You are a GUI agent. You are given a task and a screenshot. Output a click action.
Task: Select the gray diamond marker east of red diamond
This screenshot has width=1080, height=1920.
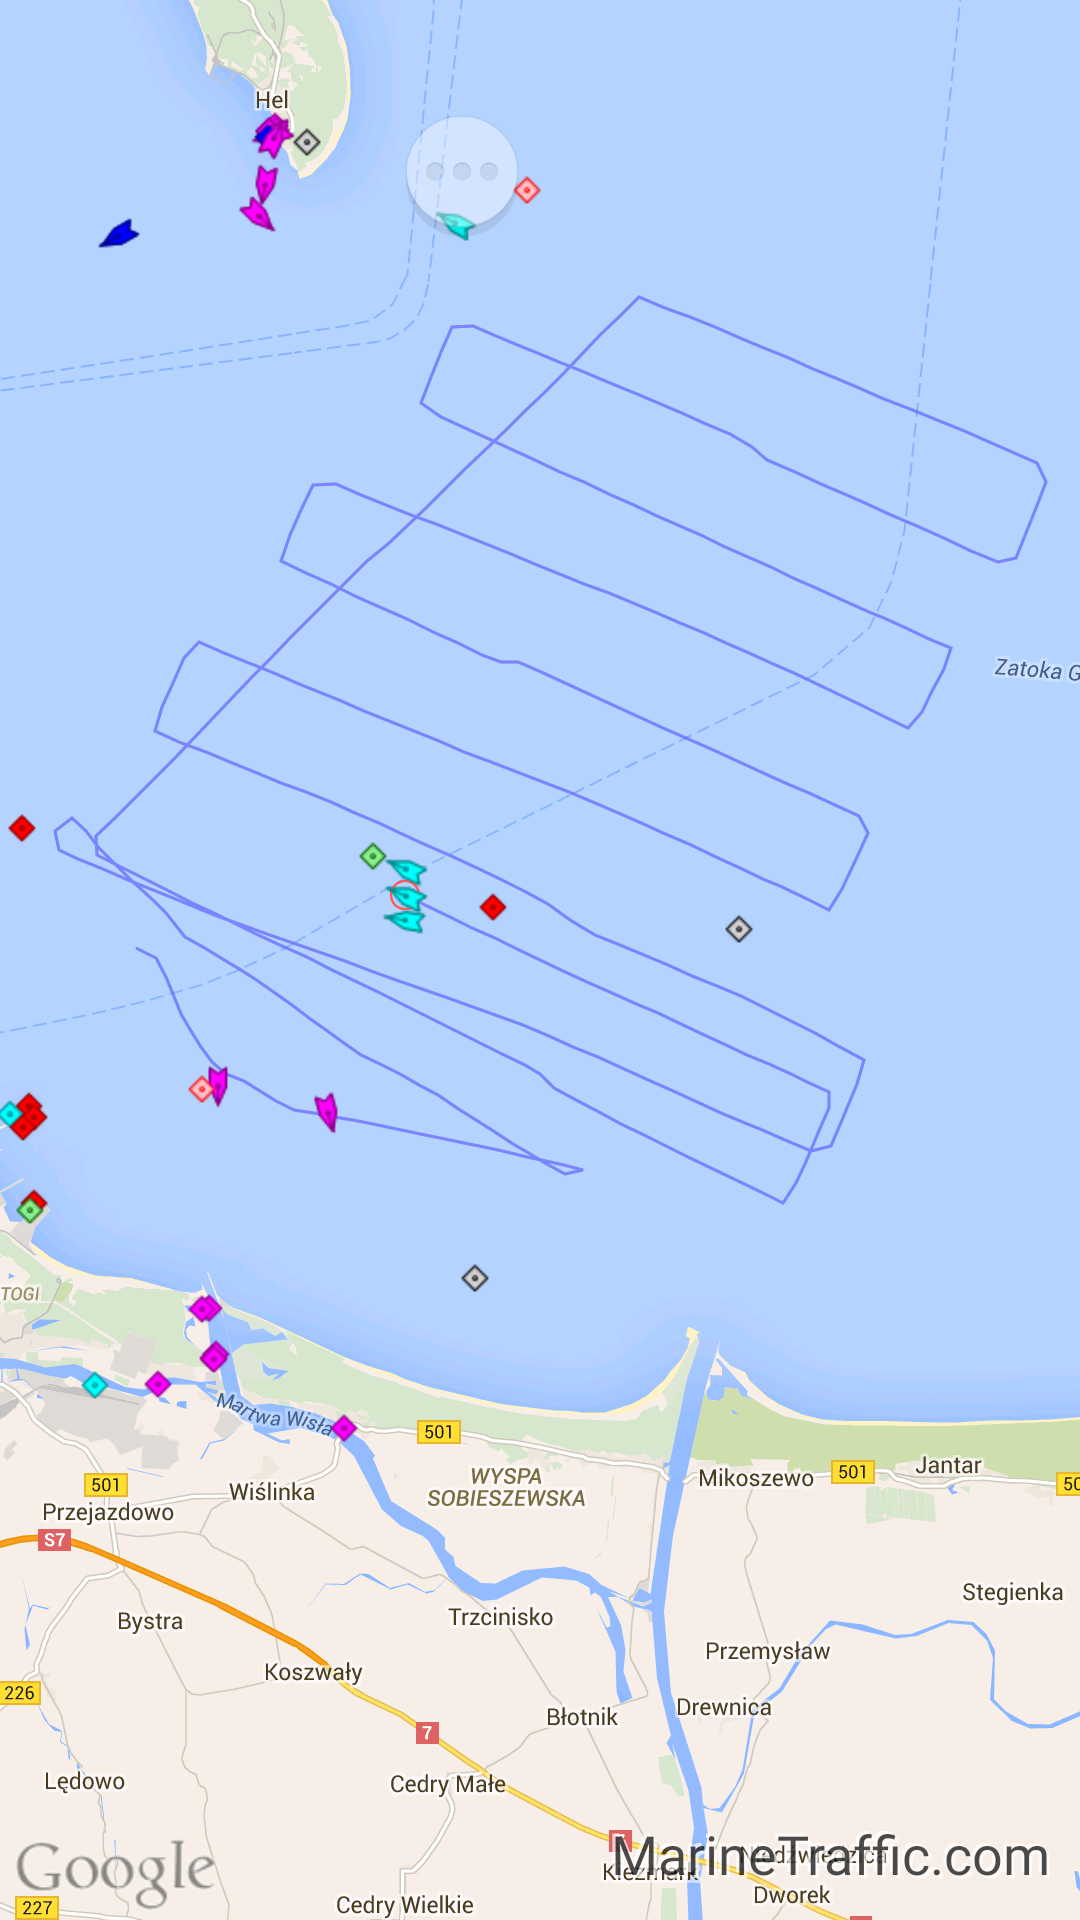point(739,929)
